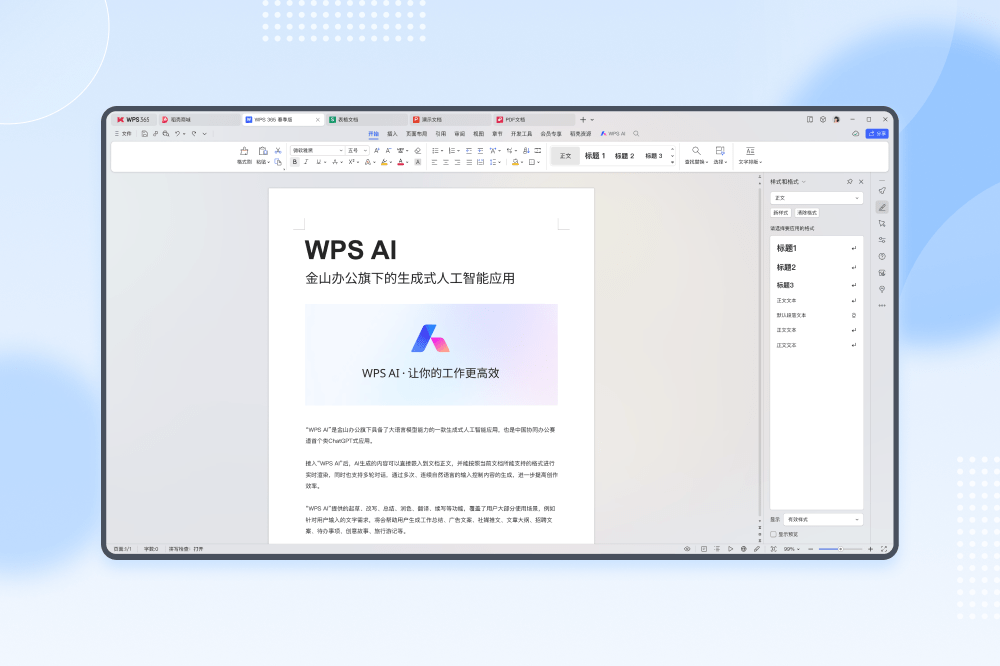This screenshot has height=666, width=1000.
Task: Enable the show preview checkbox in styles panel
Action: point(773,534)
